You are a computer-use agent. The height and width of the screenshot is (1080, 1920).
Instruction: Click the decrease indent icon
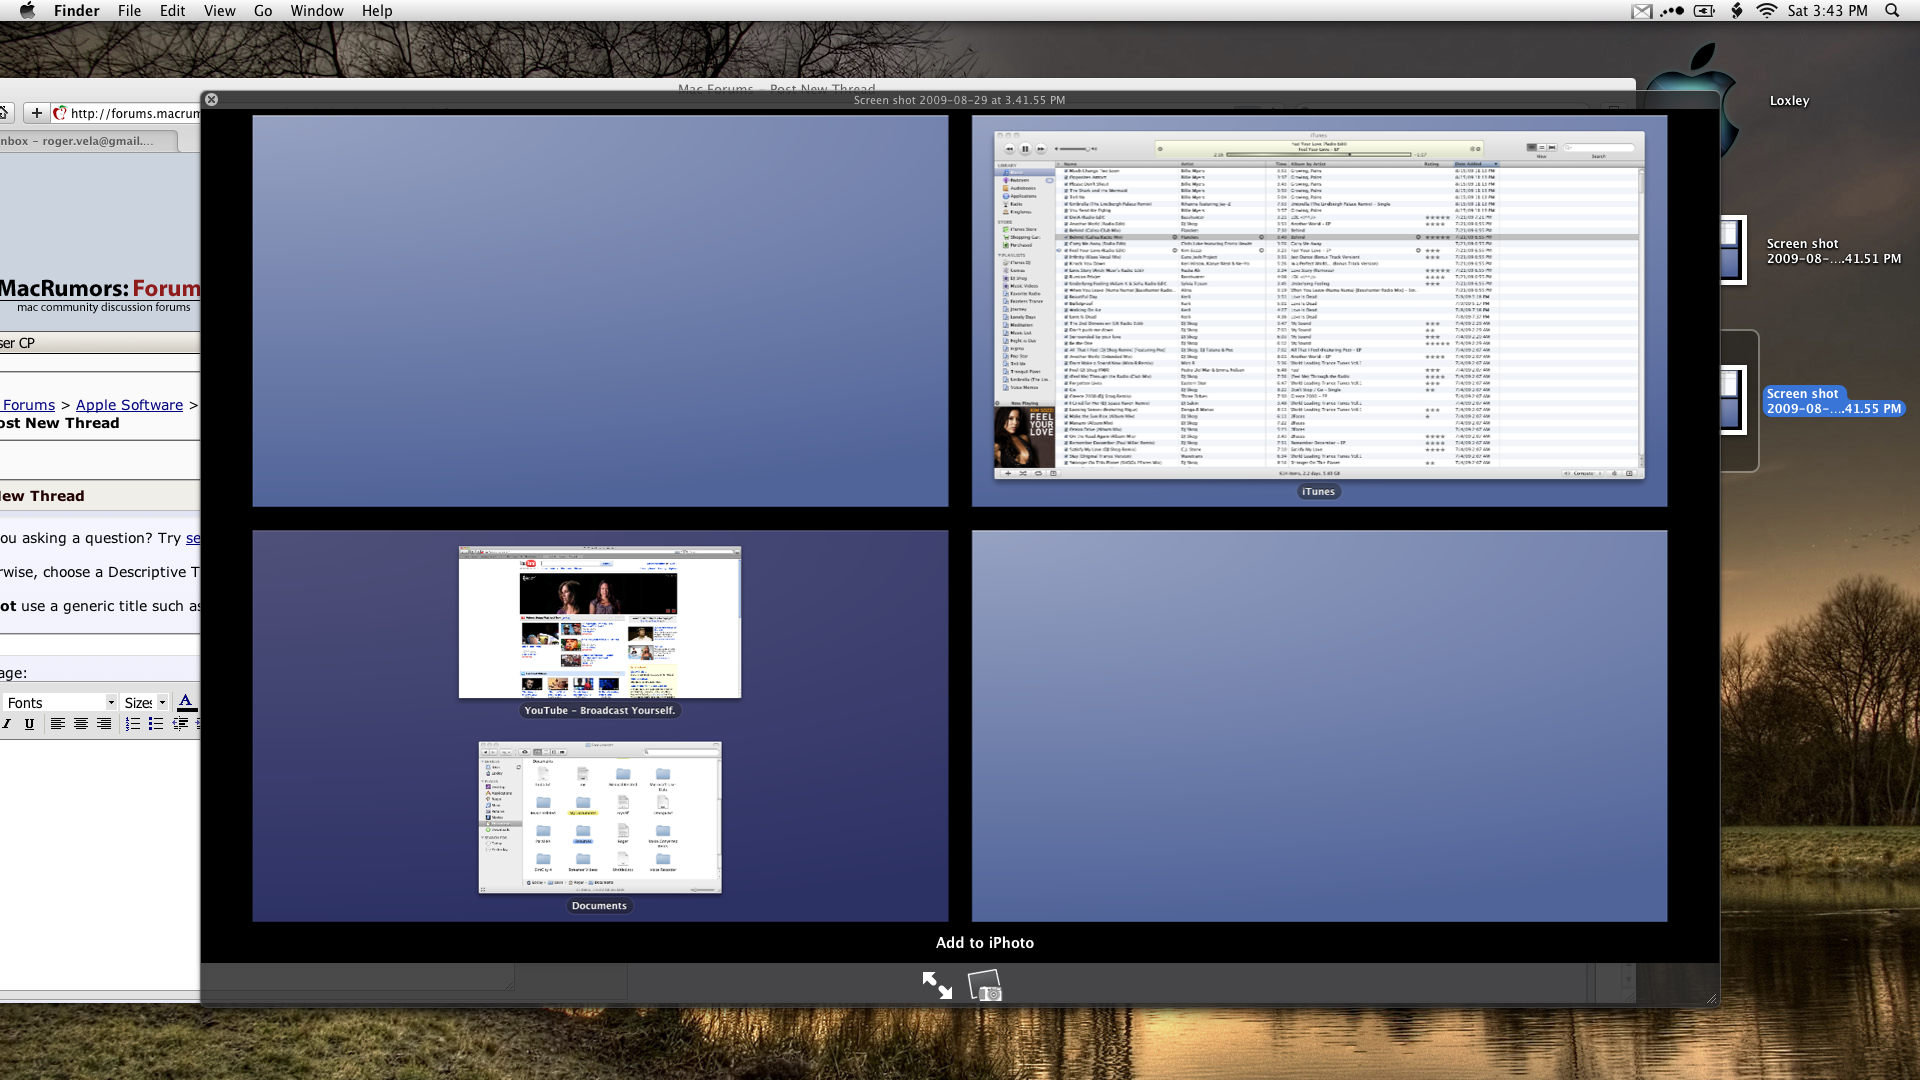180,724
